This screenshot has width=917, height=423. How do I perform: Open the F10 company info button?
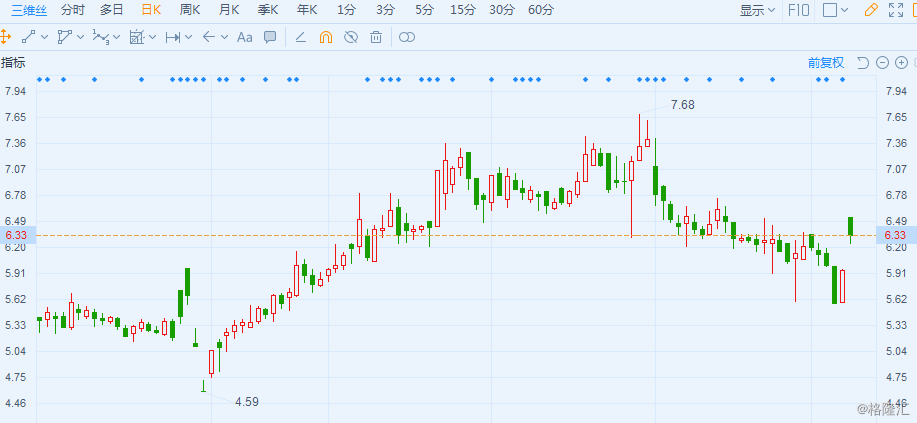pyautogui.click(x=799, y=10)
